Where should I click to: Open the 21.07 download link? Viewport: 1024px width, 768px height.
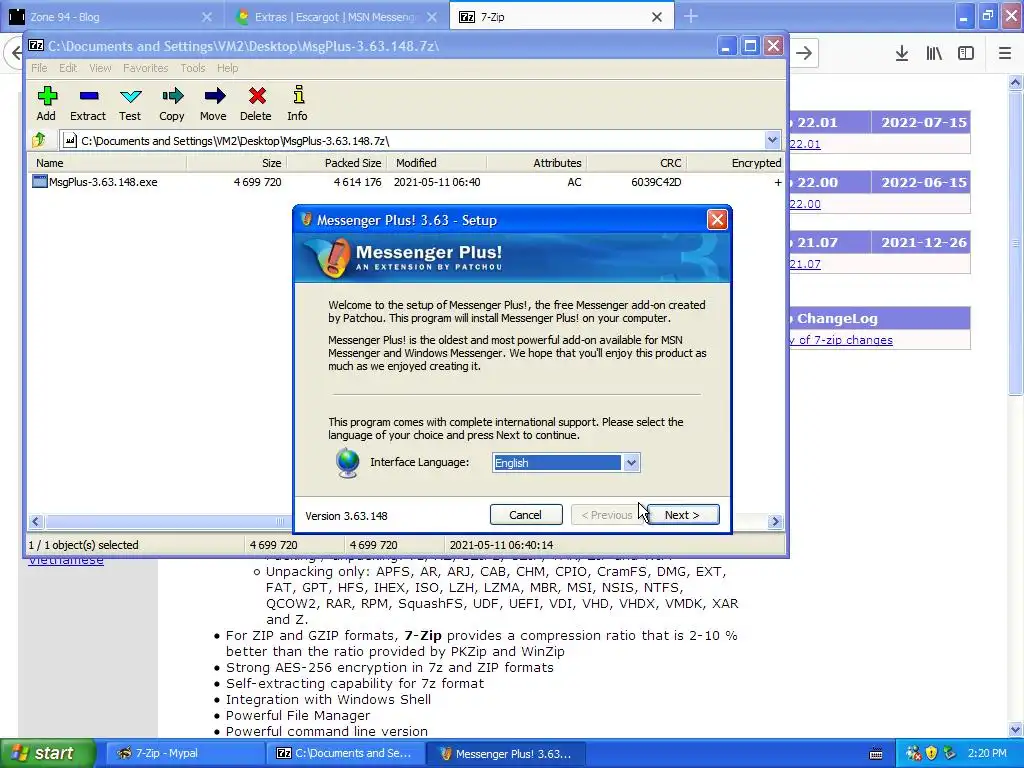[805, 264]
